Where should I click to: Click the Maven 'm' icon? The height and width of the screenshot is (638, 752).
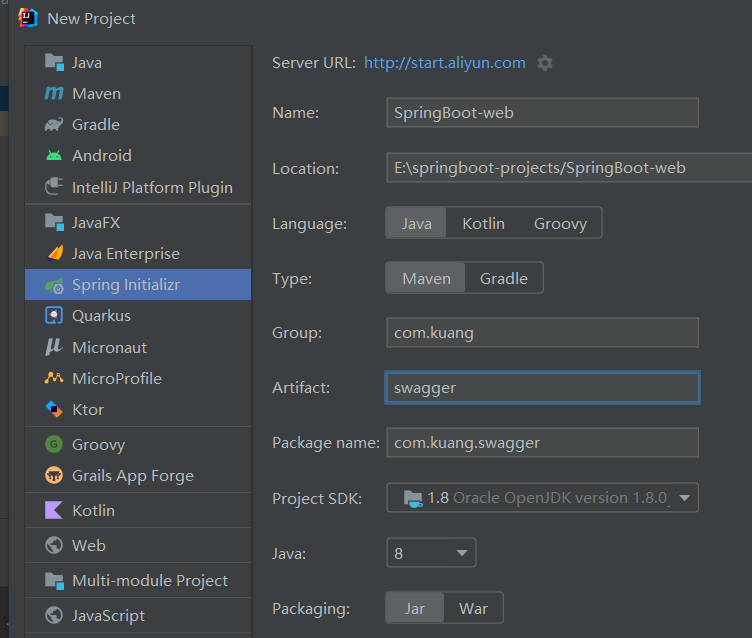[54, 93]
